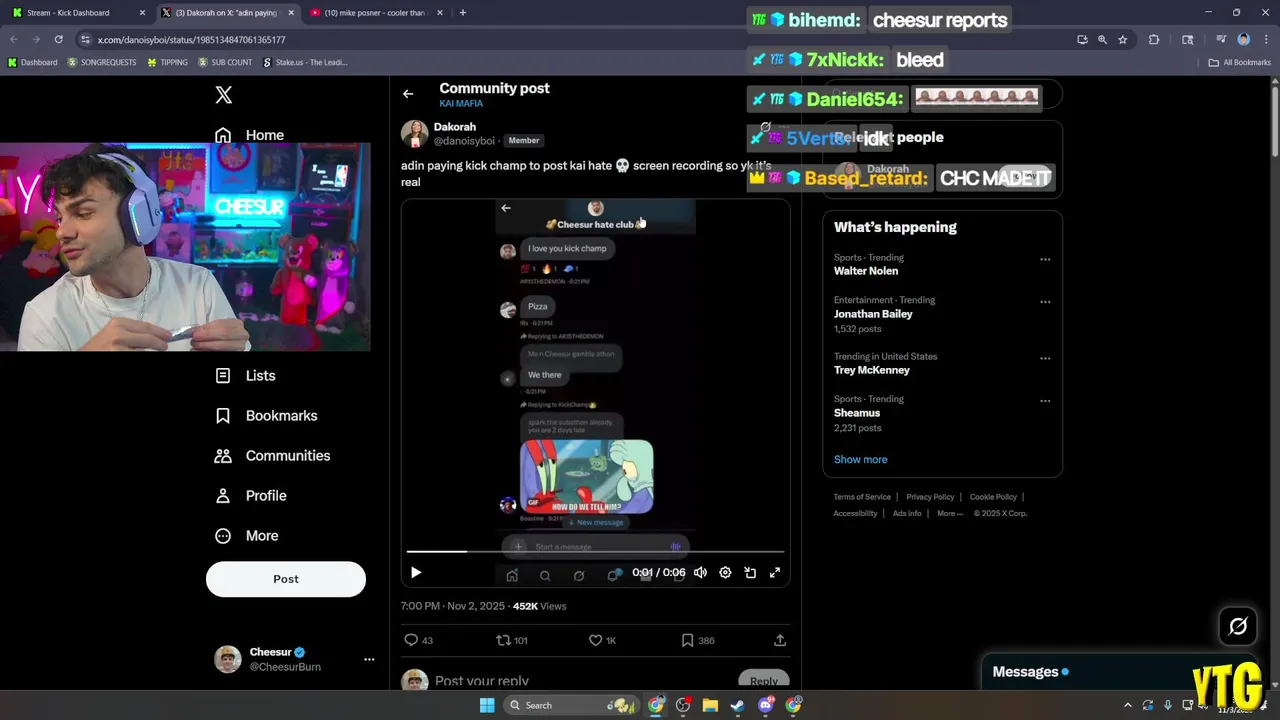1280x720 pixels.
Task: Click the back arrow beside Community post
Action: click(408, 94)
